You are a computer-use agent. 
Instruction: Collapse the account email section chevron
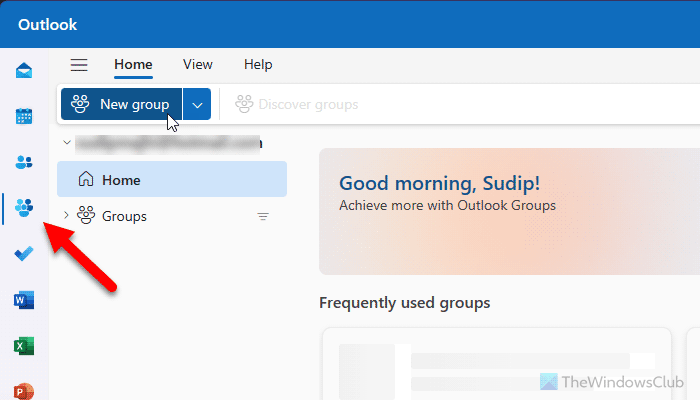click(66, 143)
